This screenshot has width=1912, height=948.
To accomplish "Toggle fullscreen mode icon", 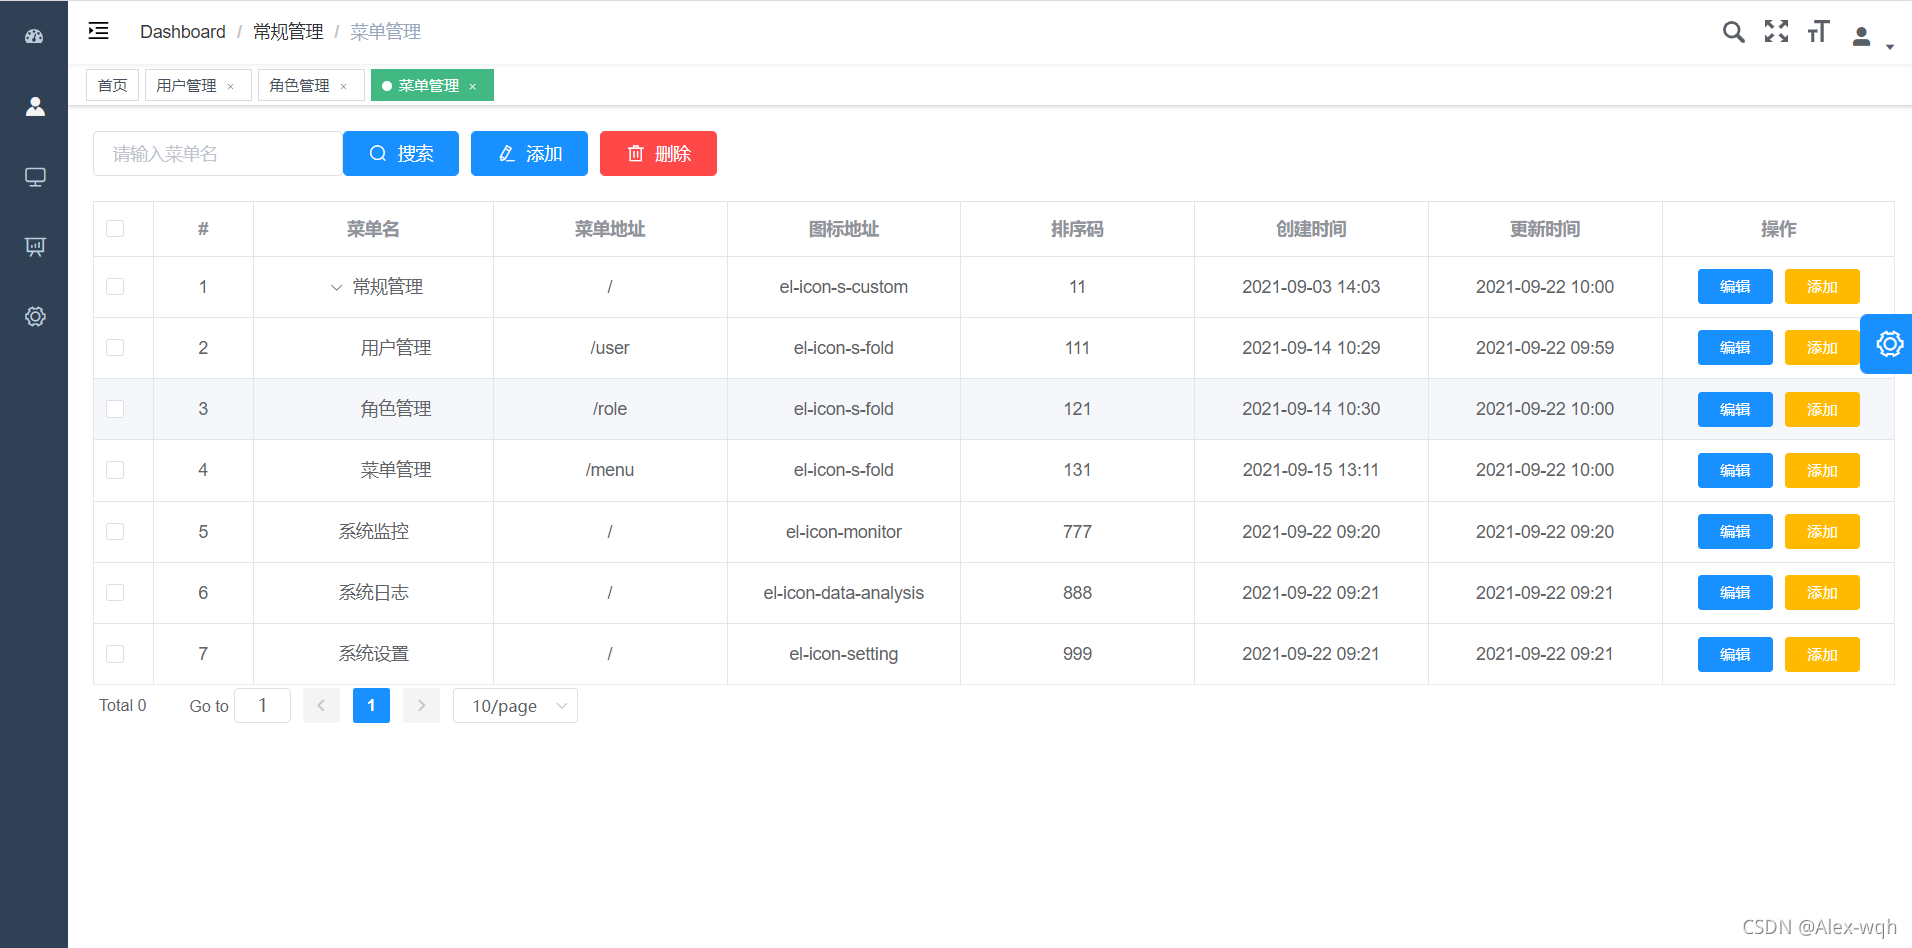I will [x=1776, y=31].
